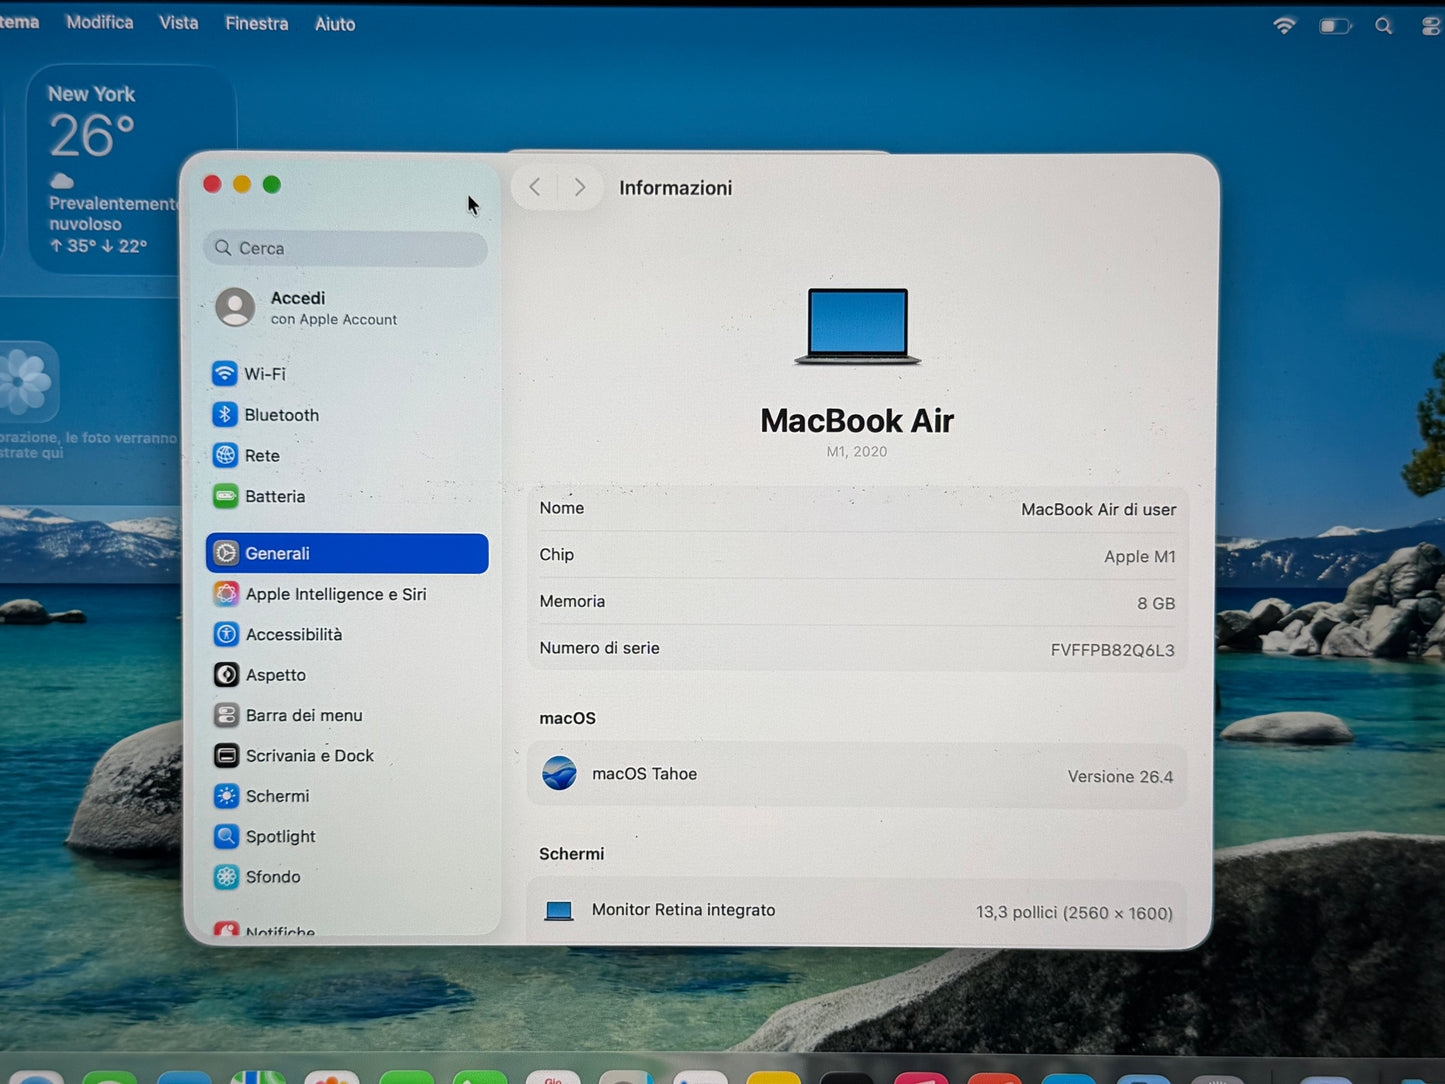Screen dimensions: 1445x1084
Task: Open the Vista menu
Action: pyautogui.click(x=179, y=22)
